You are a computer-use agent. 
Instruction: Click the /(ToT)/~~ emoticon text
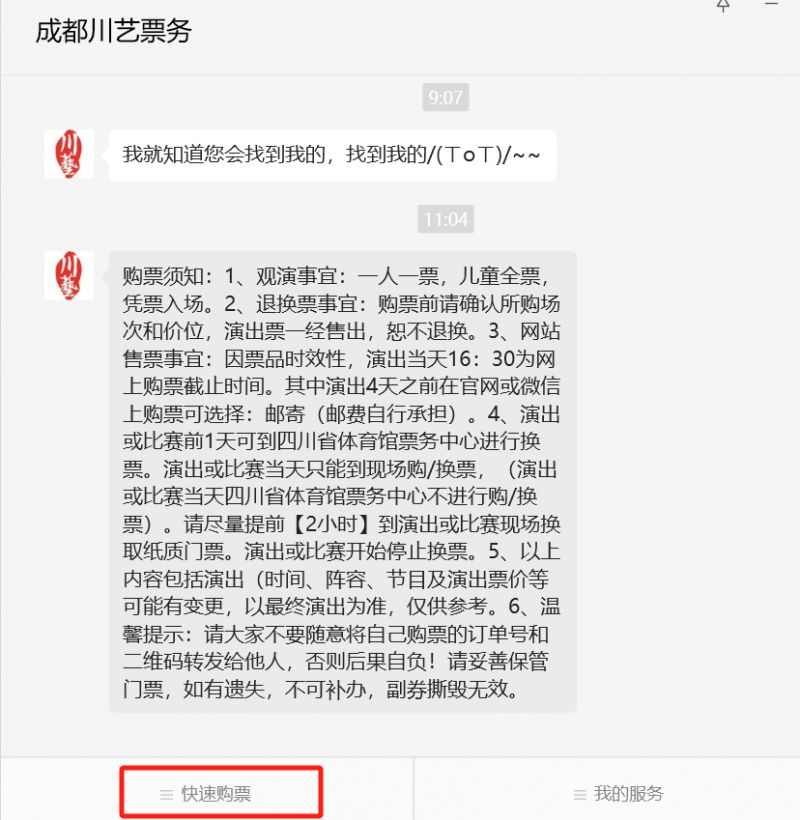(484, 155)
